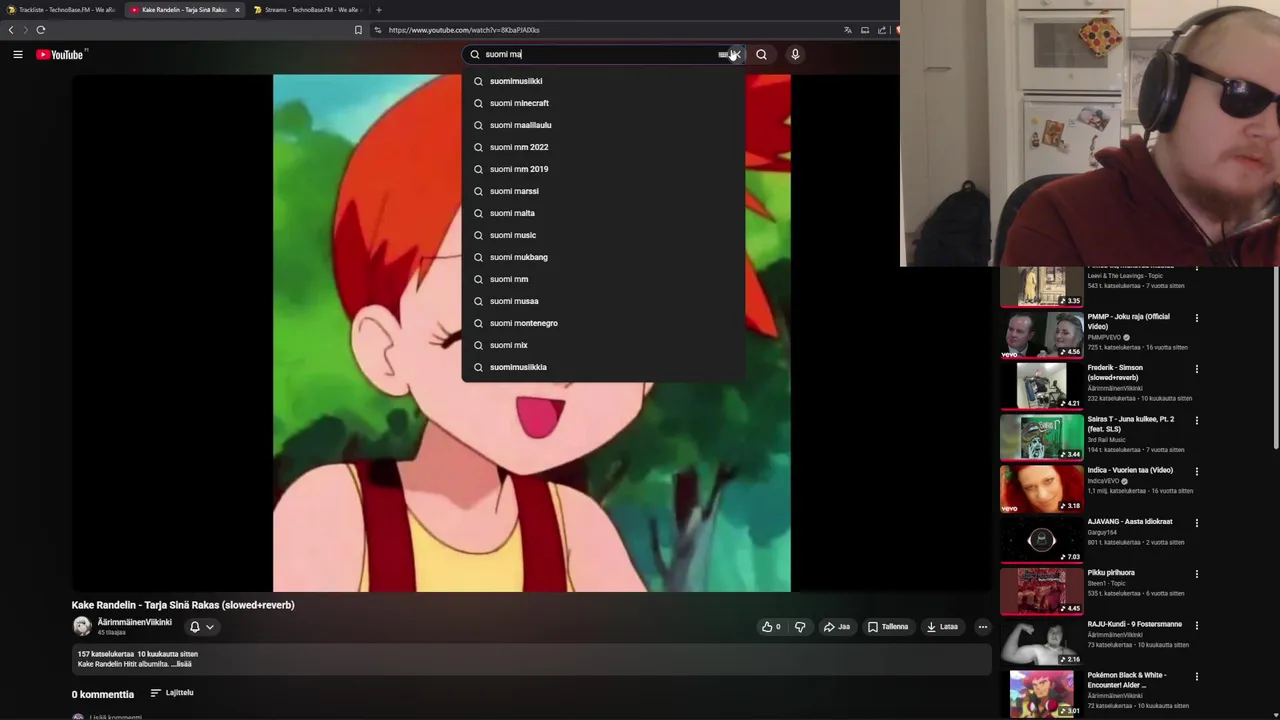Open options for the Frederik - Simson video
Viewport: 1280px width, 720px height.
point(1196,369)
